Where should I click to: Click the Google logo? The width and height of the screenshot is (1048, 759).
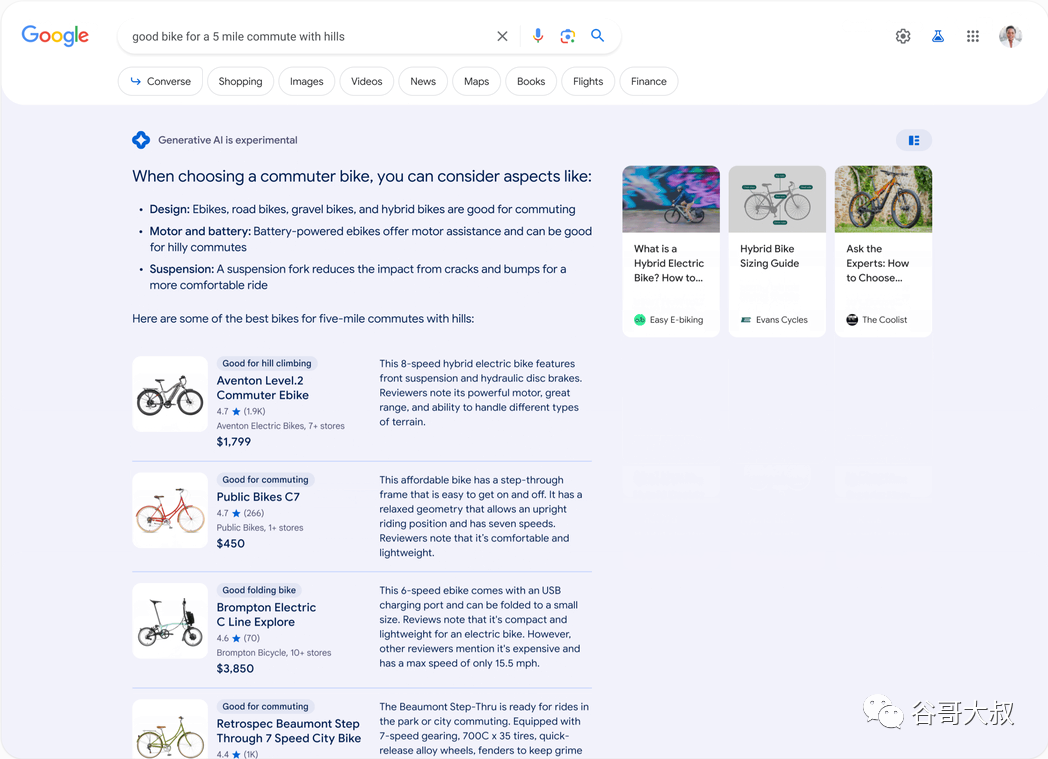(55, 35)
